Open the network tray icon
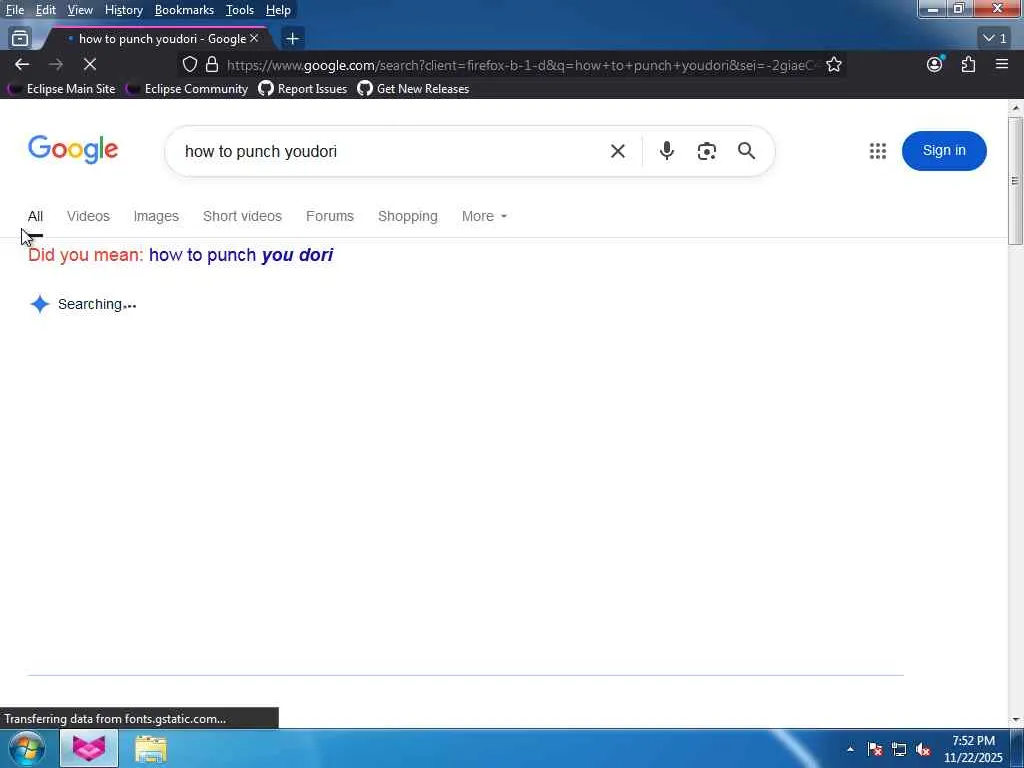The width and height of the screenshot is (1024, 768). [899, 749]
